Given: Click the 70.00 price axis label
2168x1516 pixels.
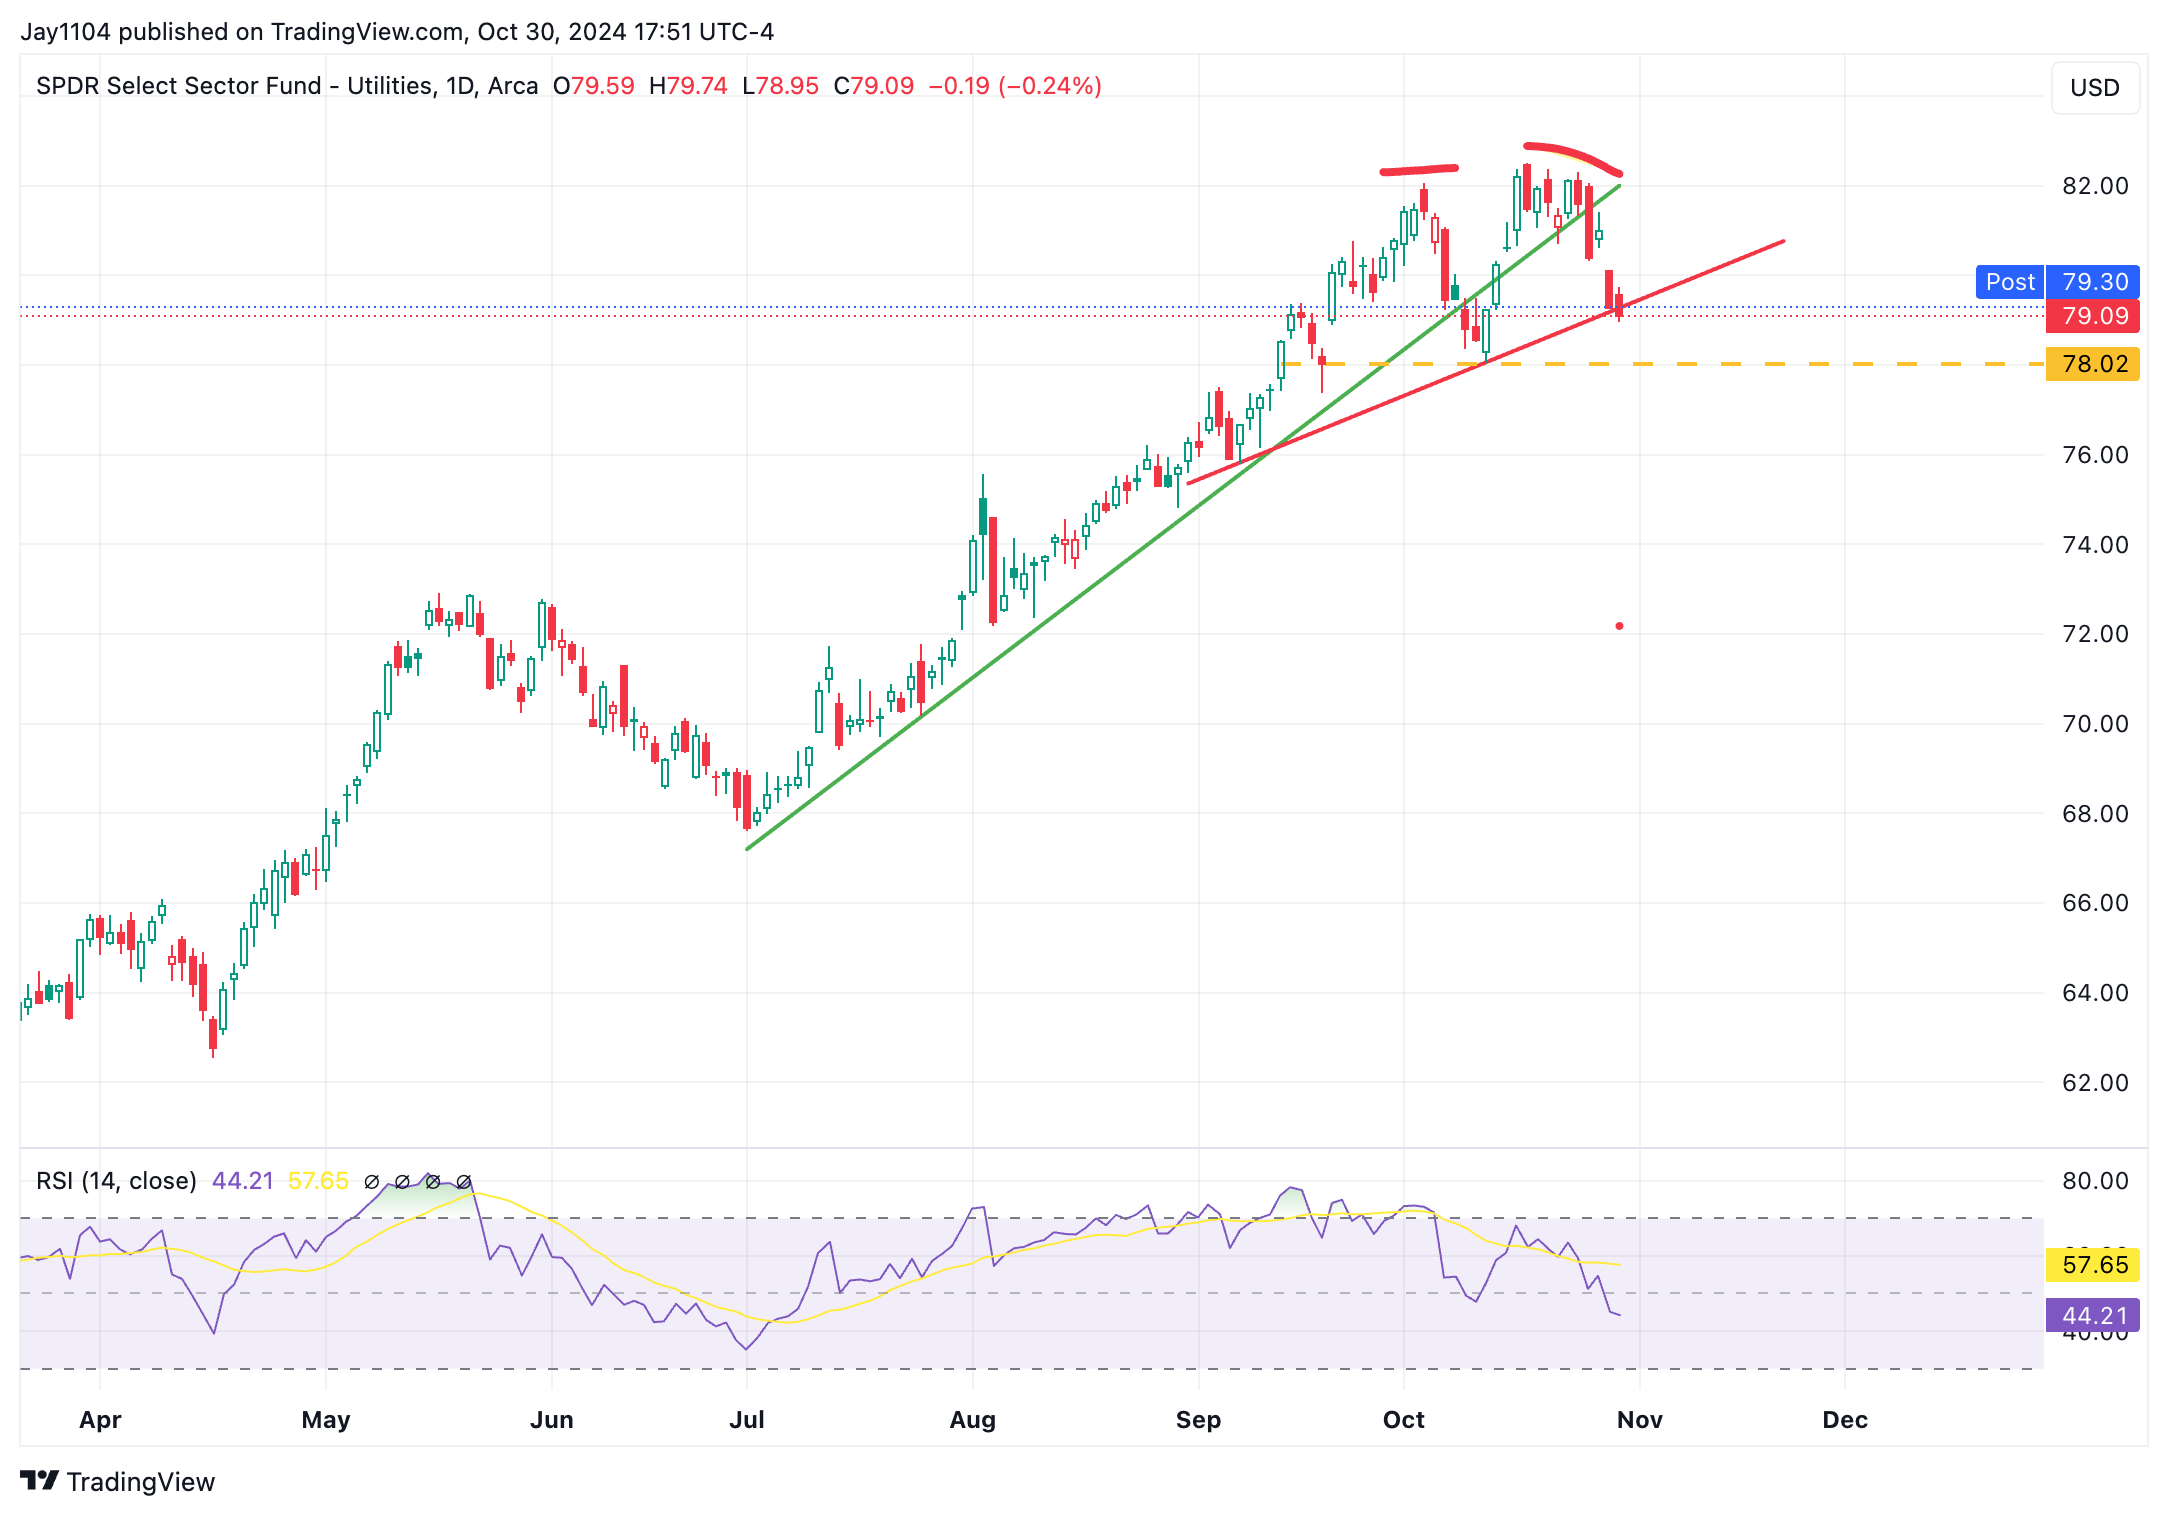Looking at the screenshot, I should tap(2095, 724).
